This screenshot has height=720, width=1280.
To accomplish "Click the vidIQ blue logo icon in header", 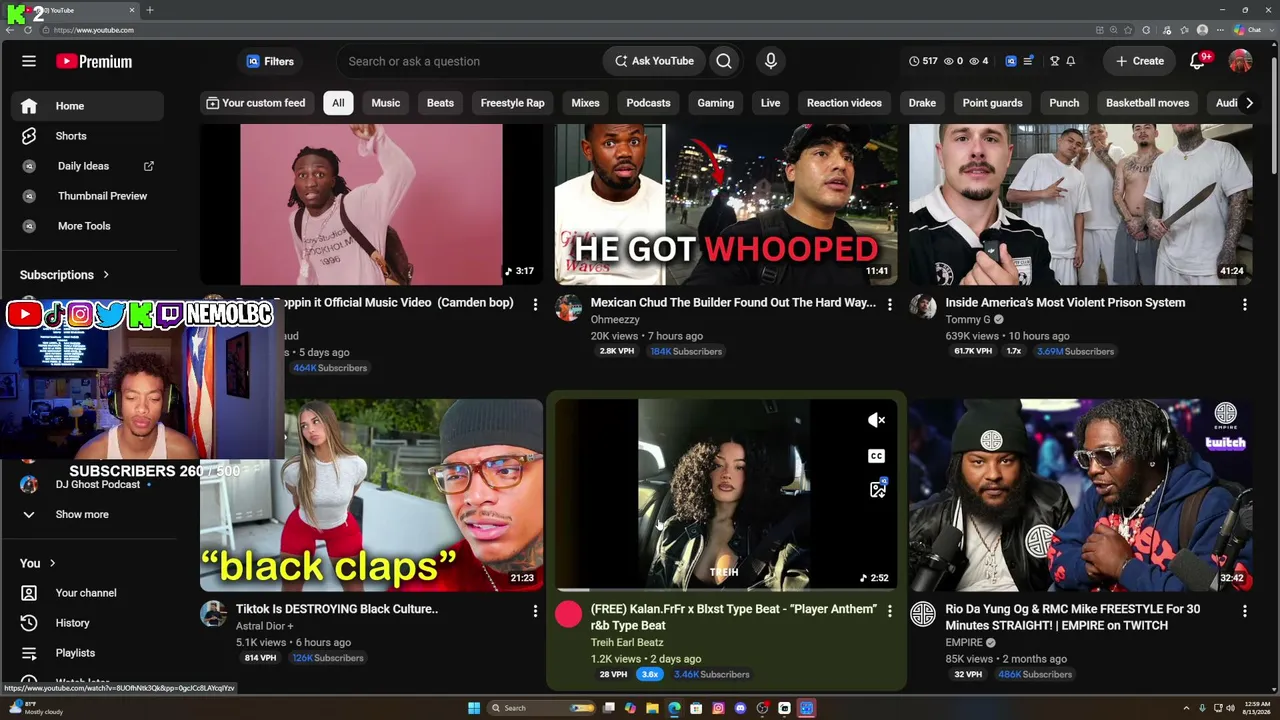I will [x=1010, y=61].
